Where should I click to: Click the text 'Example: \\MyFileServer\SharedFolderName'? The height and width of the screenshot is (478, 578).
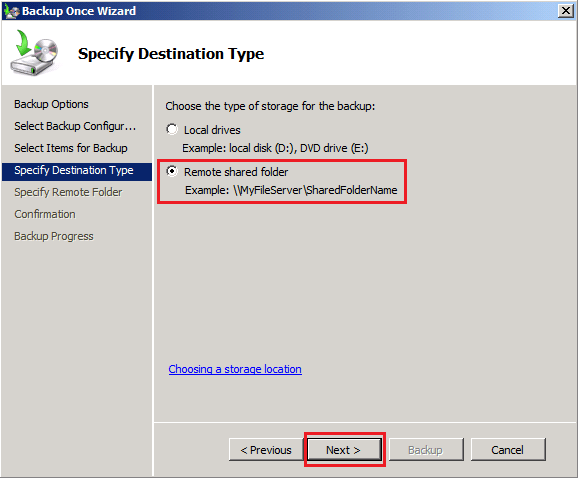291,190
